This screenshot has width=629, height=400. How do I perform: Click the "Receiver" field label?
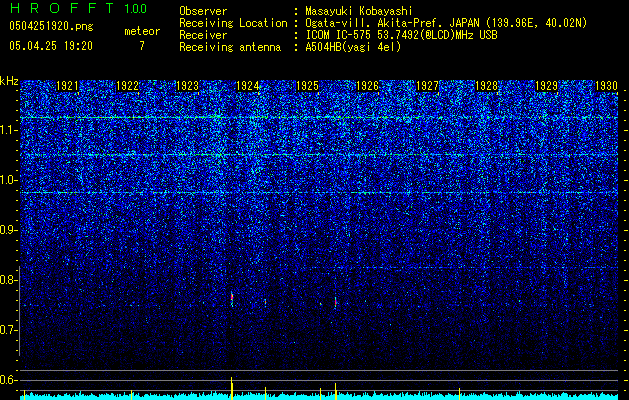coord(203,35)
